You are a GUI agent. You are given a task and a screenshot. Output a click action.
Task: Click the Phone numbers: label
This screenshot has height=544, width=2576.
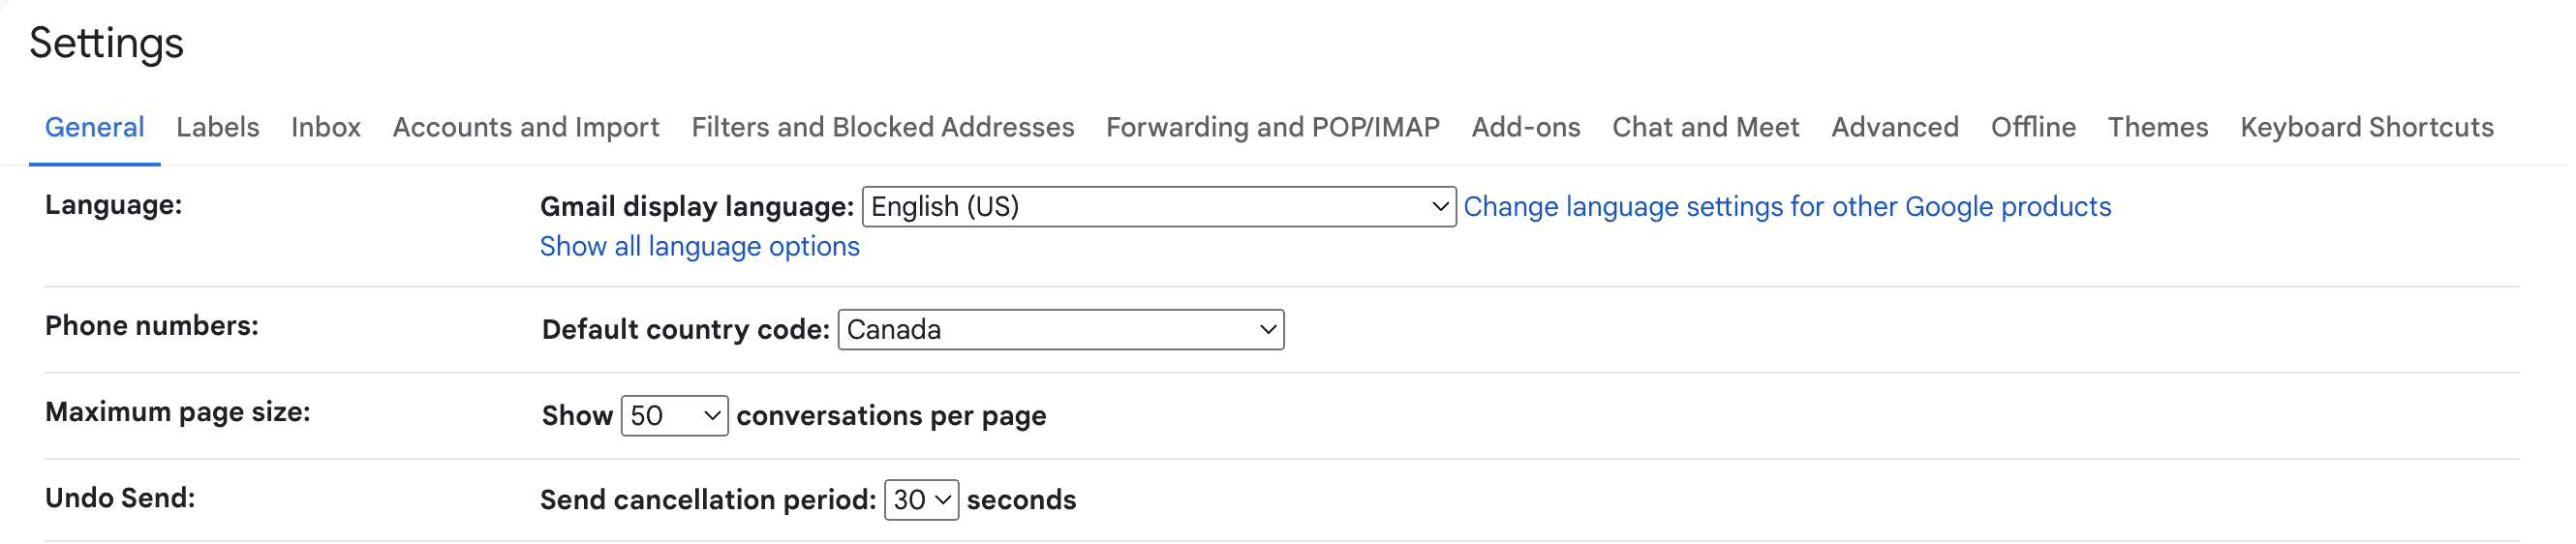pos(152,326)
